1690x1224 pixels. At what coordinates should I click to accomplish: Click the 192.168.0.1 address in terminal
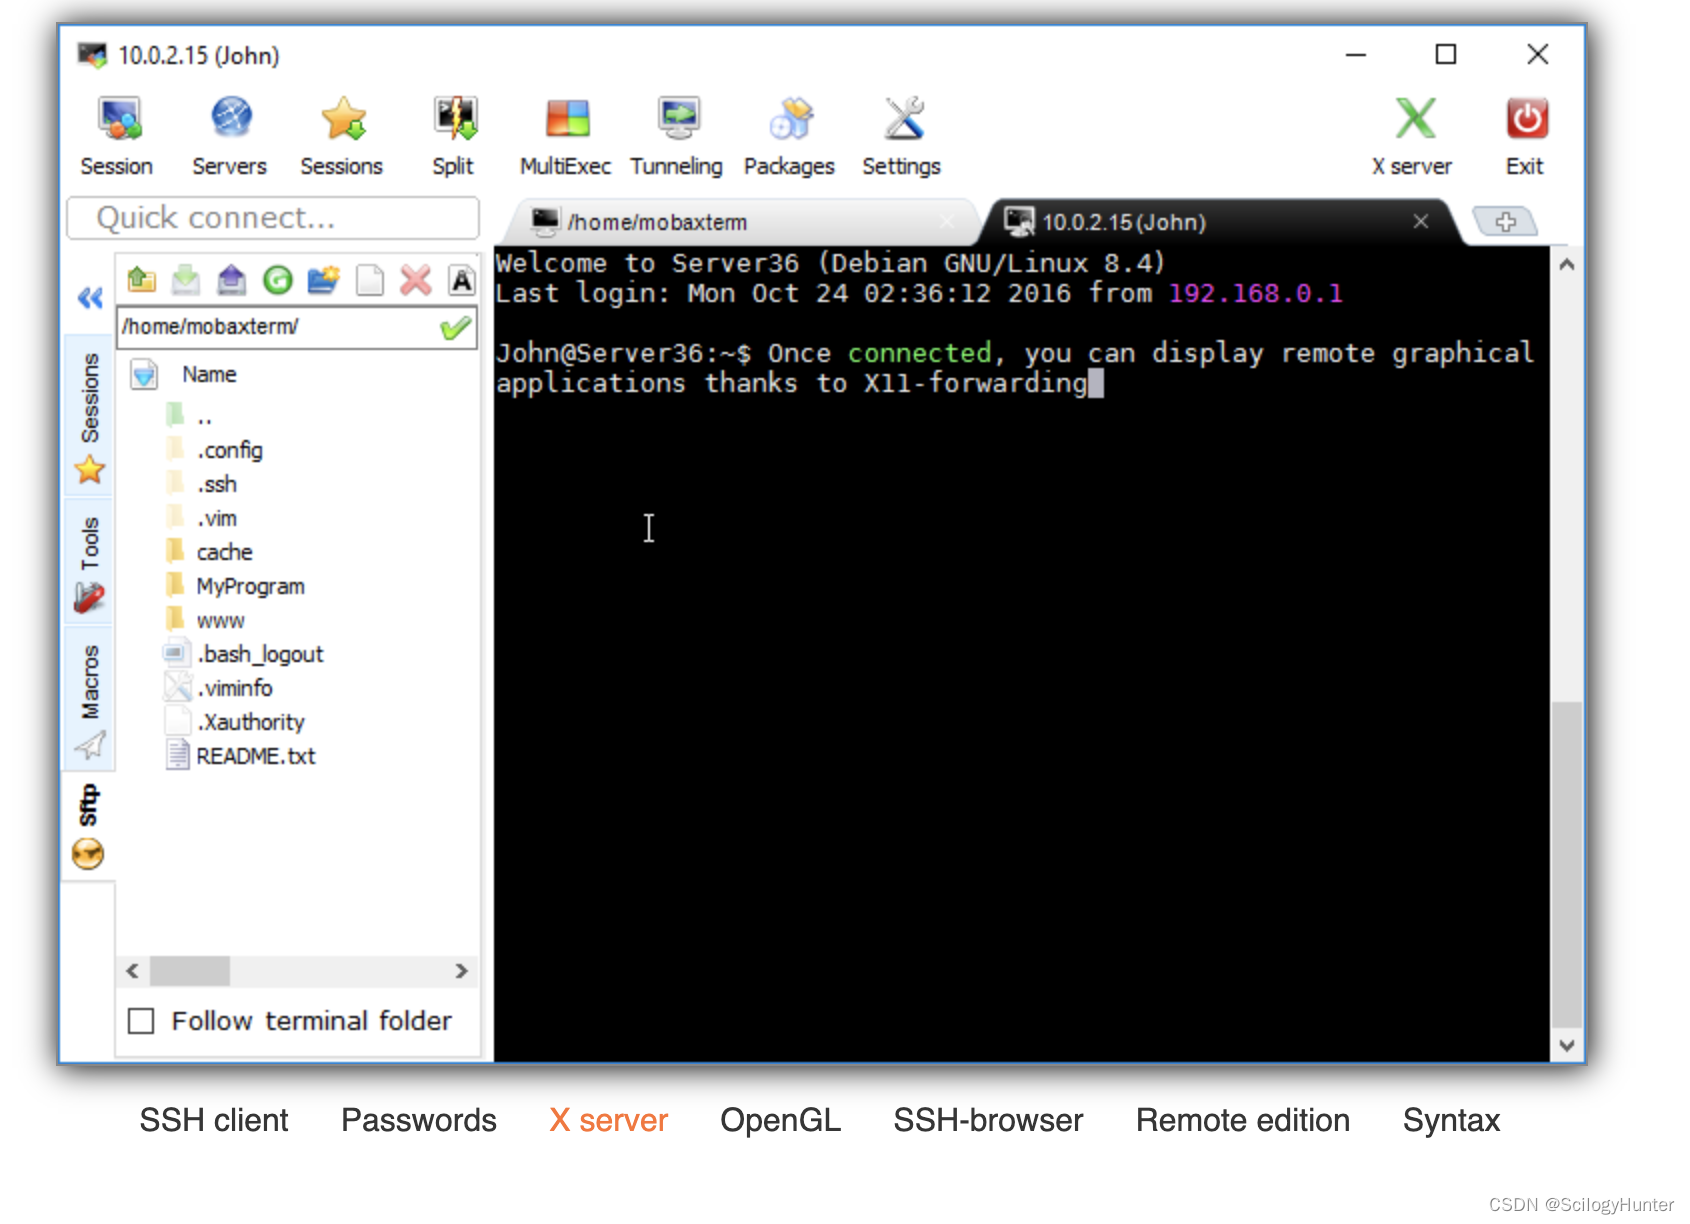[1256, 293]
